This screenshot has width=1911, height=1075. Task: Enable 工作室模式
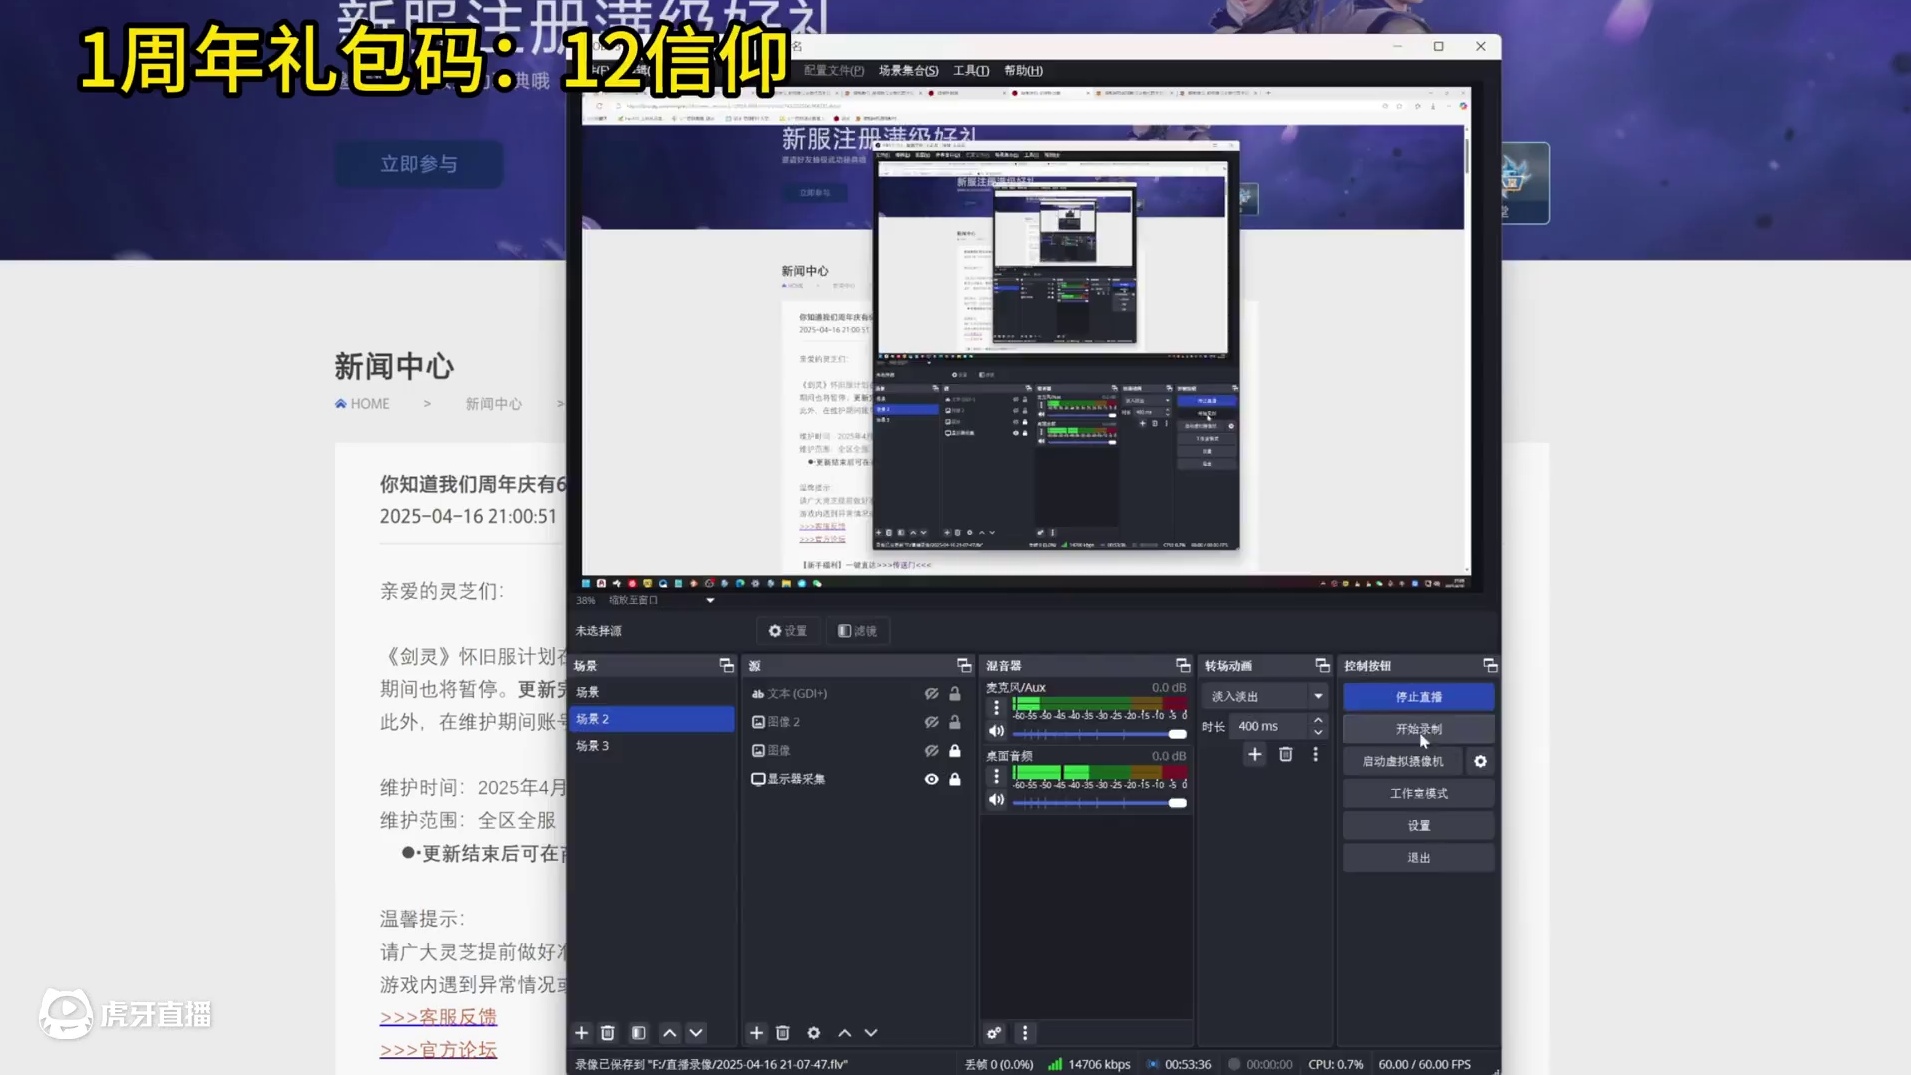coord(1417,793)
